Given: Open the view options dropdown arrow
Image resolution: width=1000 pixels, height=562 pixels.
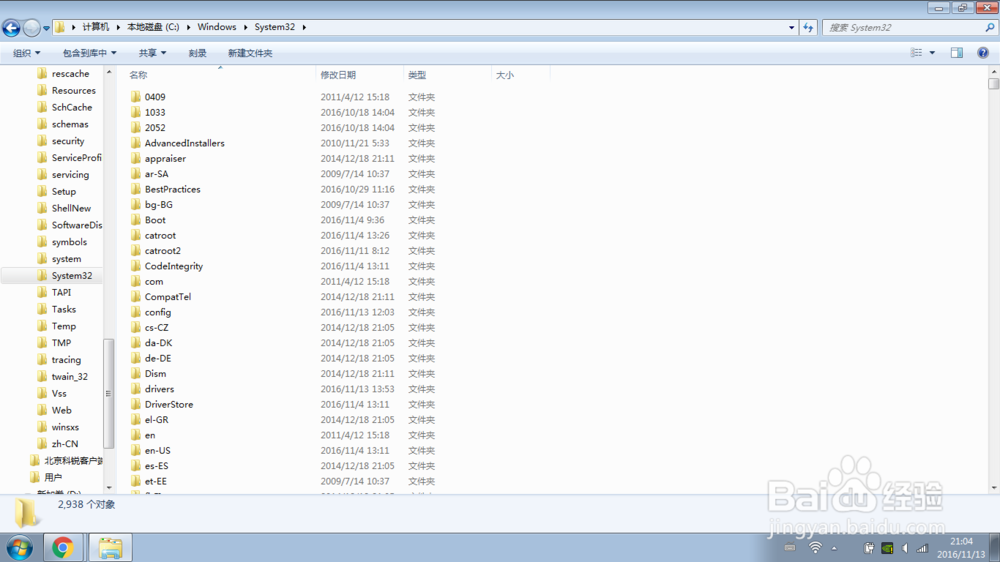Looking at the screenshot, I should (932, 53).
